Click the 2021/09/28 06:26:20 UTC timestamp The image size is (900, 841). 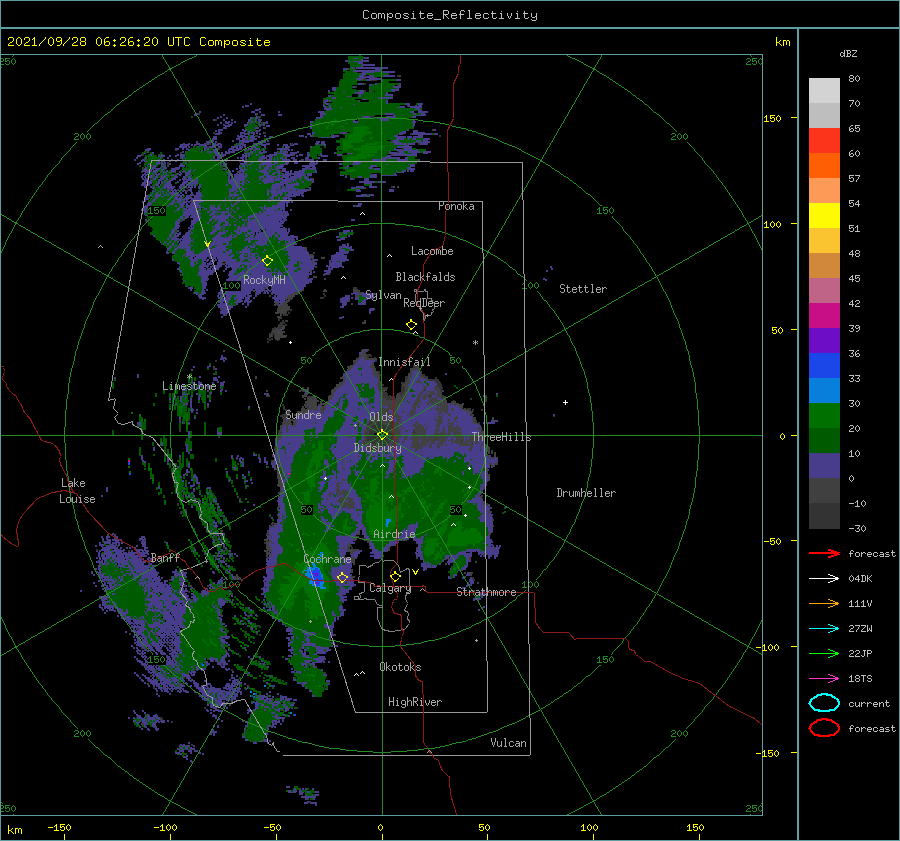point(138,42)
